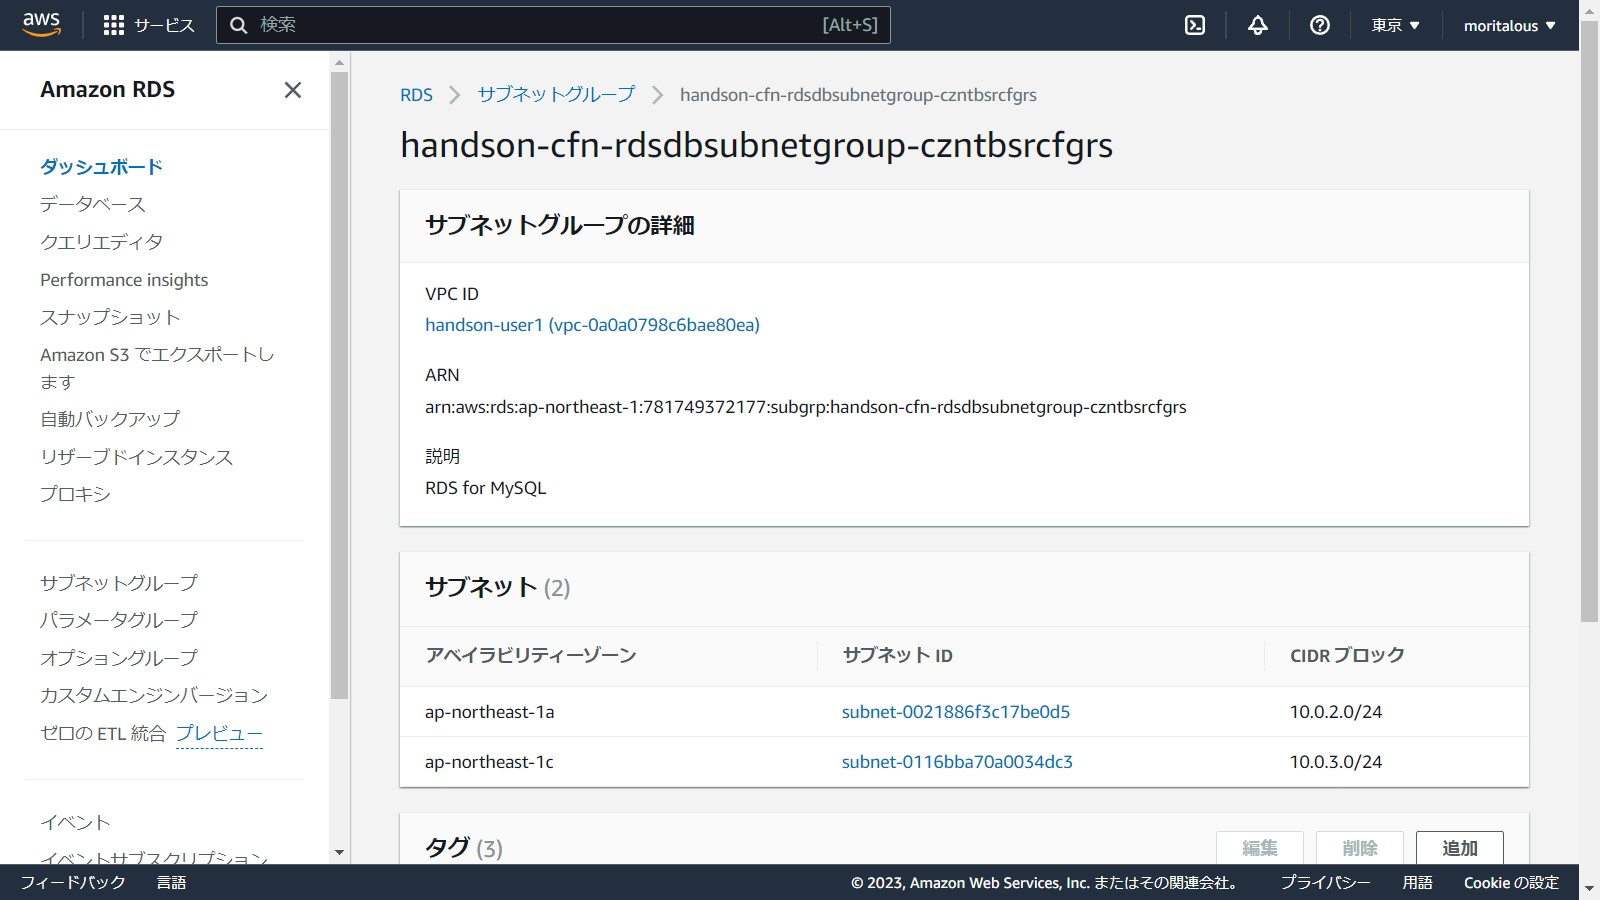Screen dimensions: 1600x900
Task: Expand the 東京 region dropdown
Action: click(1395, 25)
